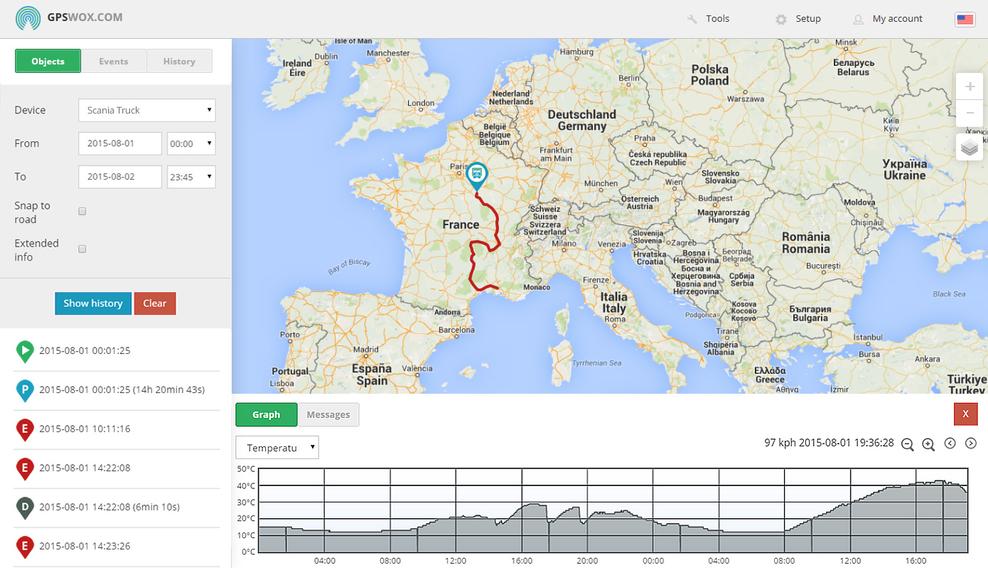Click the blue parking marker 14h 20min 43s
The height and width of the screenshot is (568, 988).
(x=25, y=390)
